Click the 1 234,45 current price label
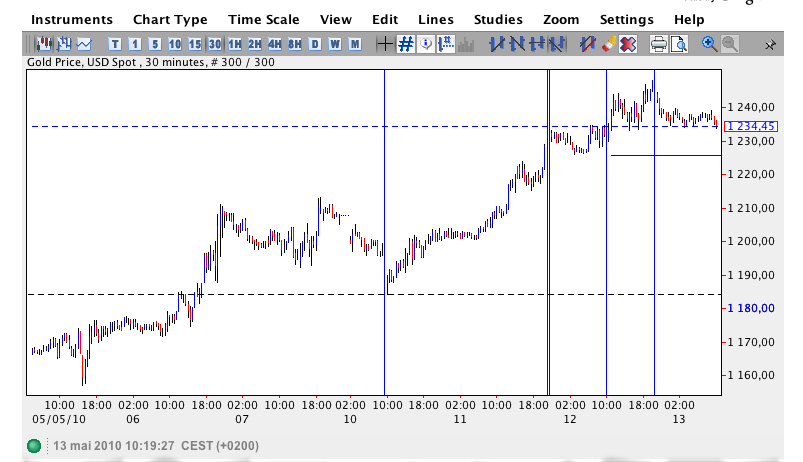803x462 pixels. pos(750,126)
